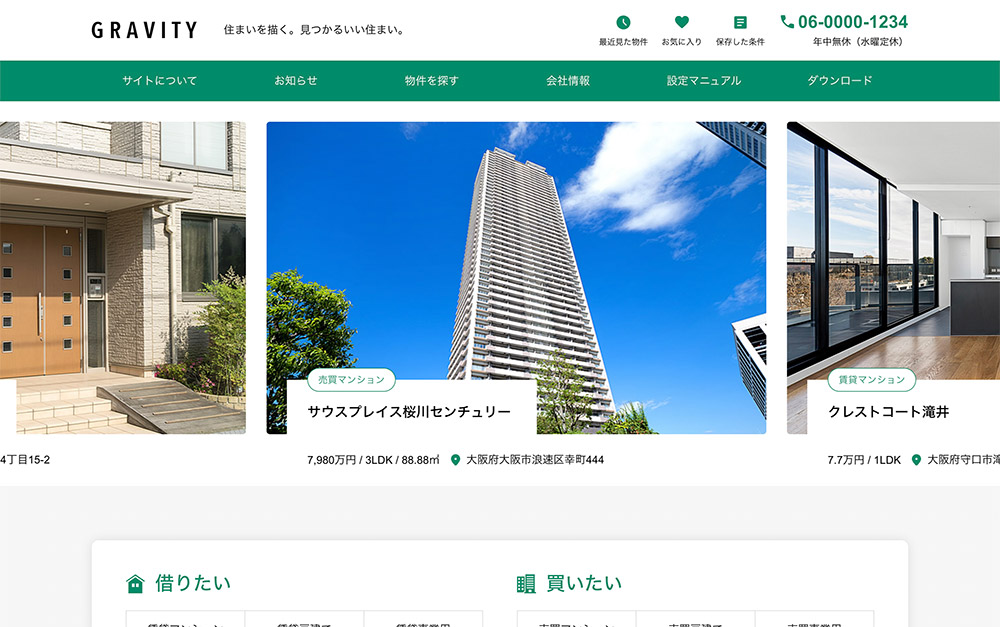Screen dimensions: 1000x627
Task: Click the house icon next to 借りたい
Action: click(x=135, y=584)
